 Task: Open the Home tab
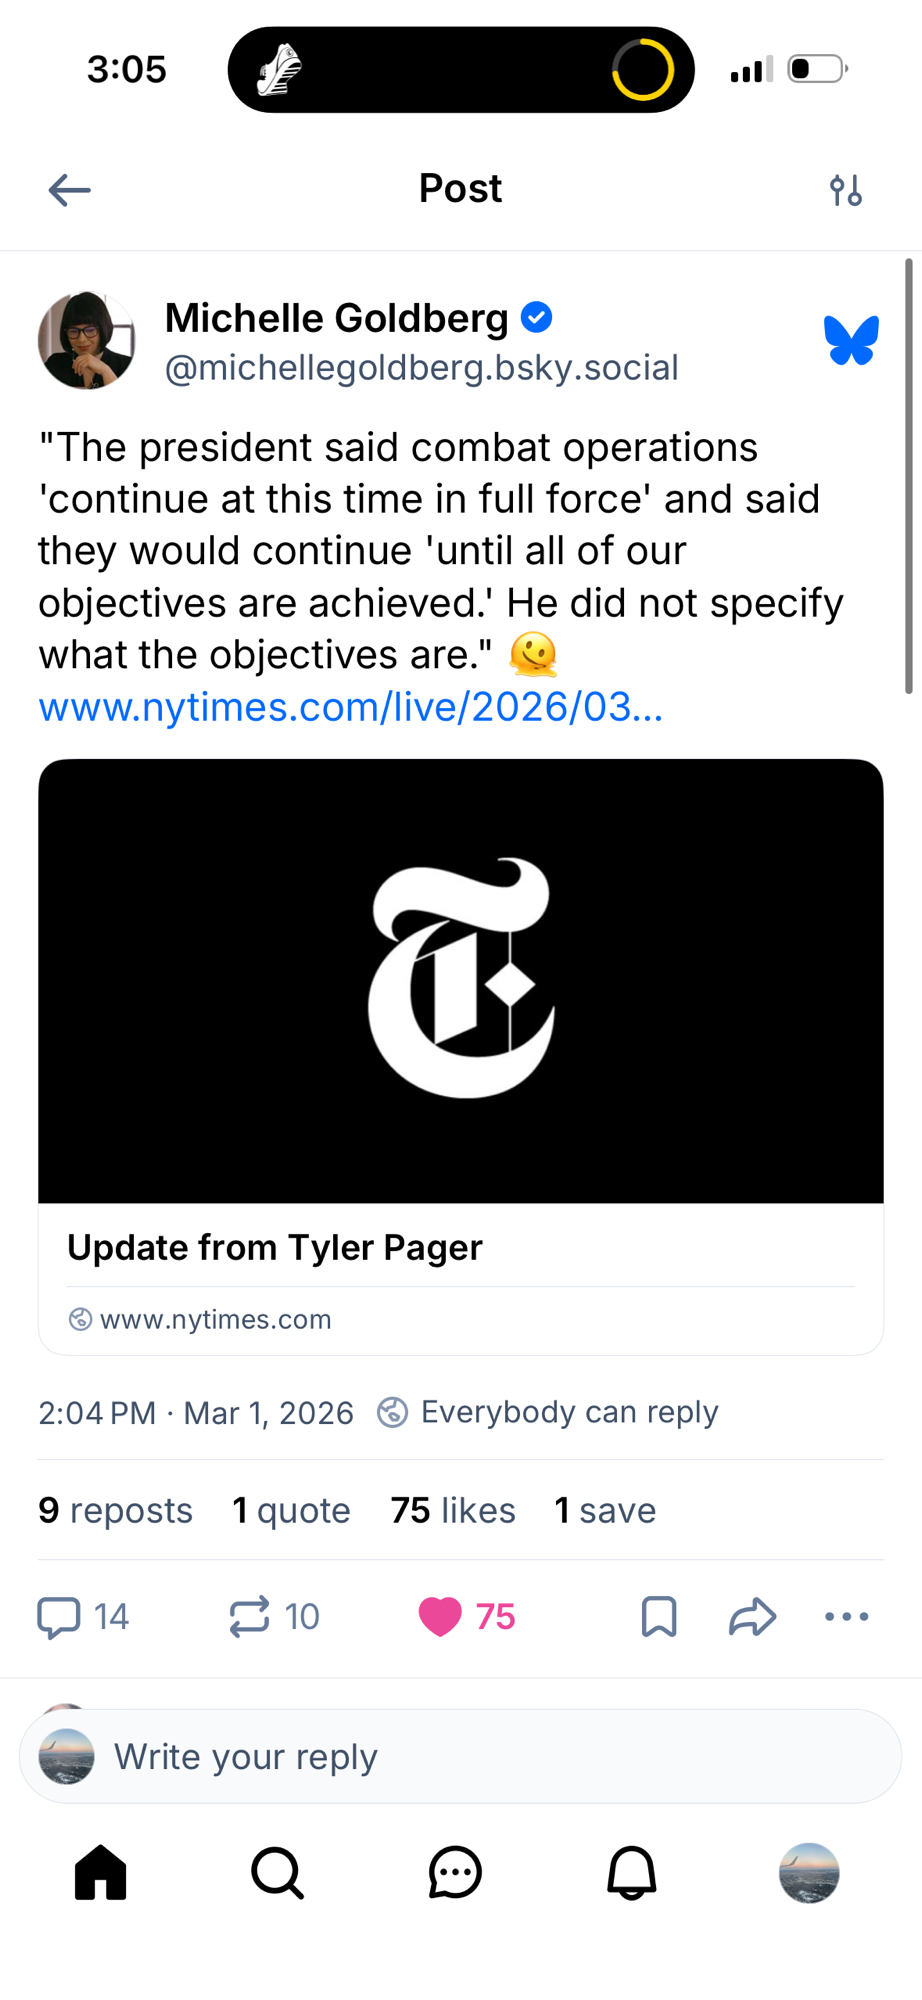(x=101, y=1872)
